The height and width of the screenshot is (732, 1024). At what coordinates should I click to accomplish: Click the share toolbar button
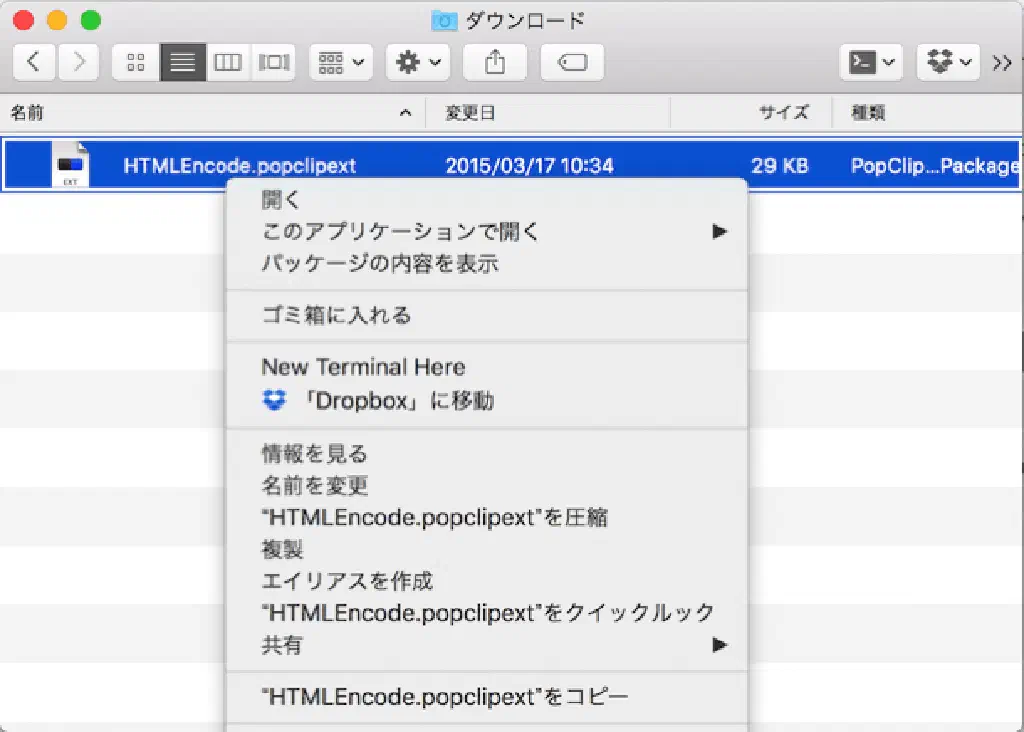pyautogui.click(x=494, y=62)
